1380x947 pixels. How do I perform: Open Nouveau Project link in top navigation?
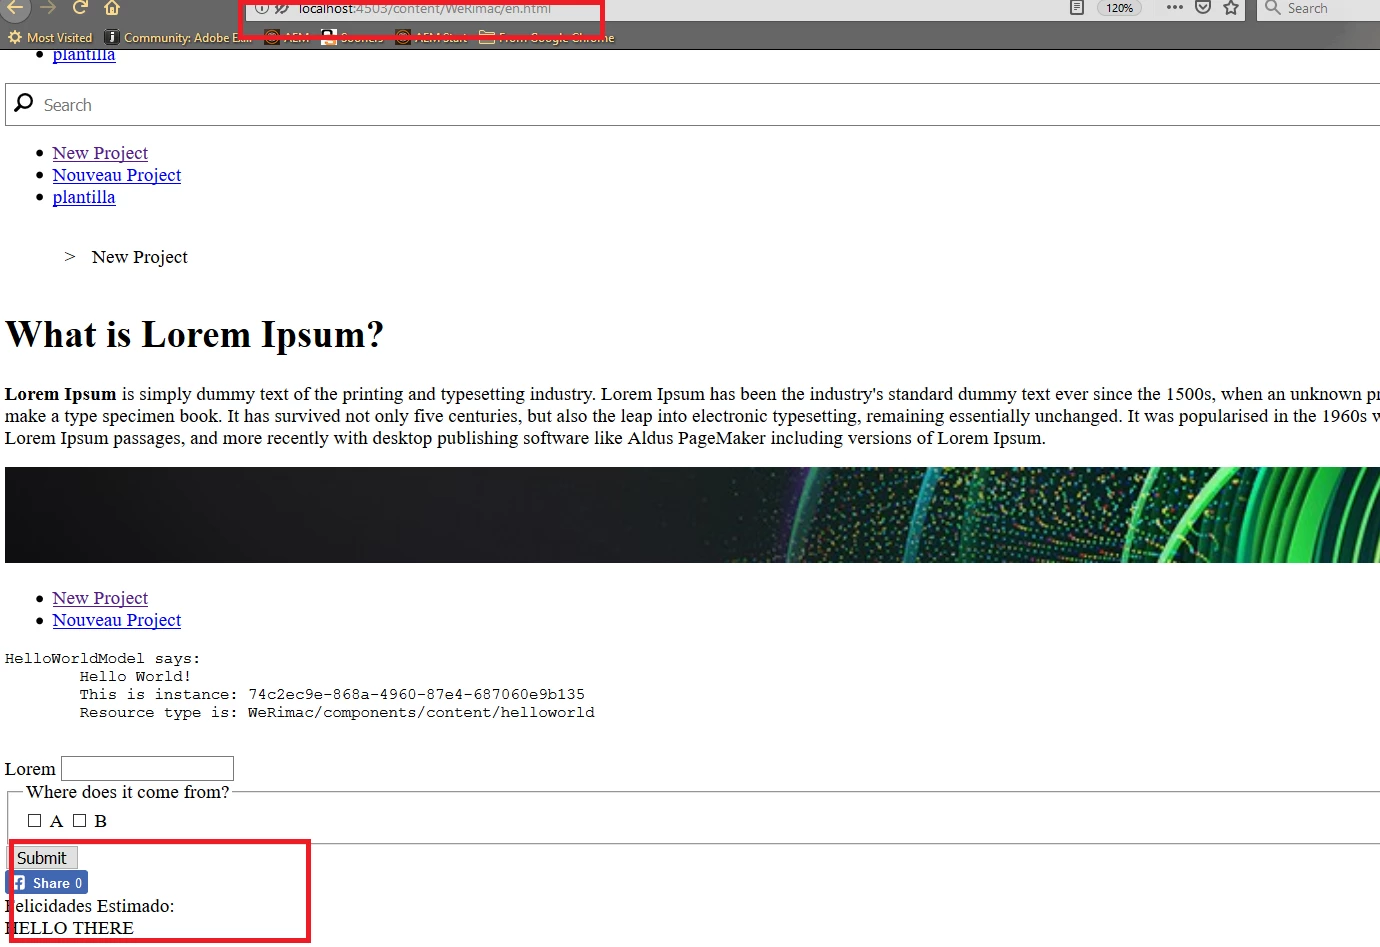click(117, 175)
